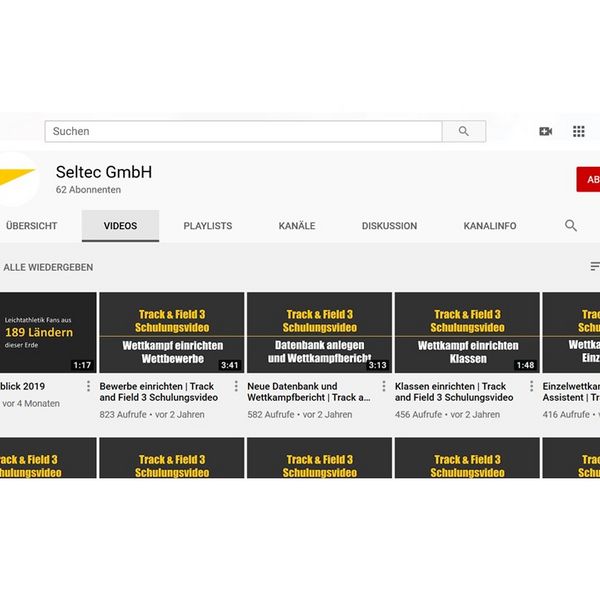The width and height of the screenshot is (600, 600).
Task: Click the 1:48 duration badge
Action: coord(525,365)
